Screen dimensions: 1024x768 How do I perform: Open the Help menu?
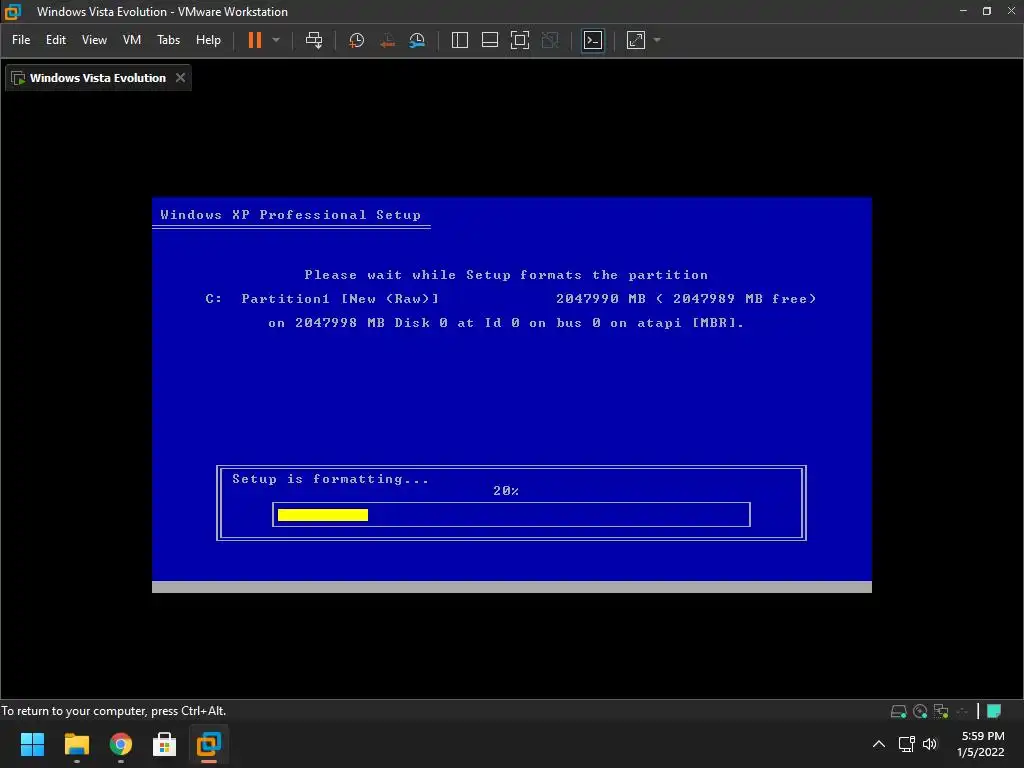pyautogui.click(x=208, y=40)
